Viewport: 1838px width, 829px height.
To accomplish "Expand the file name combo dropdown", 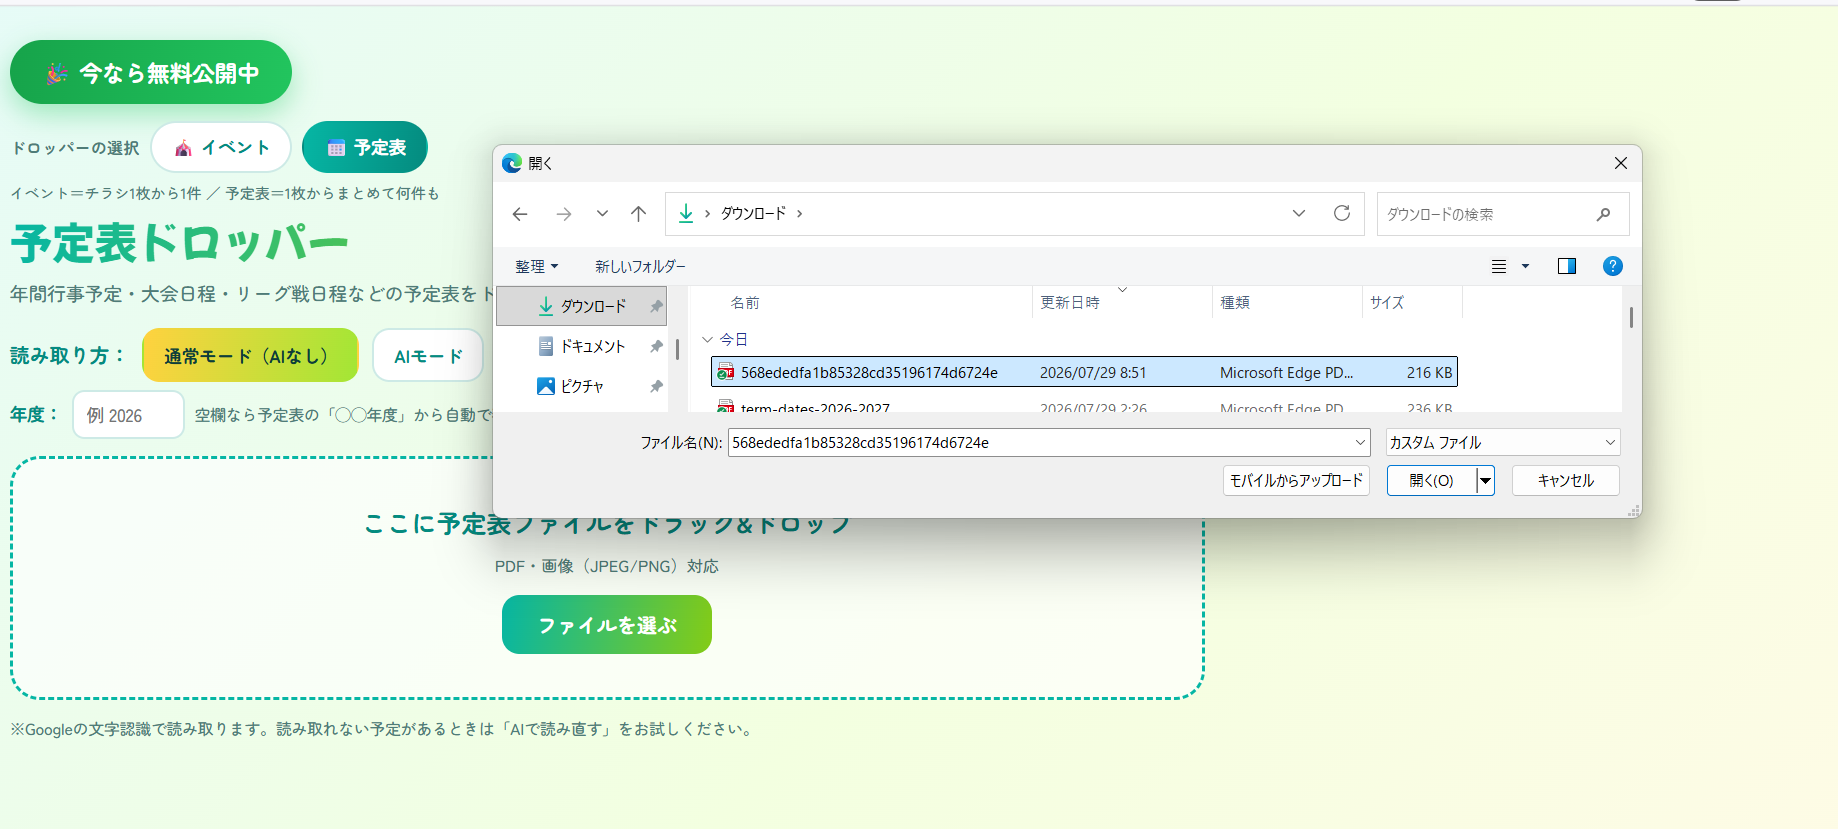I will [x=1360, y=442].
